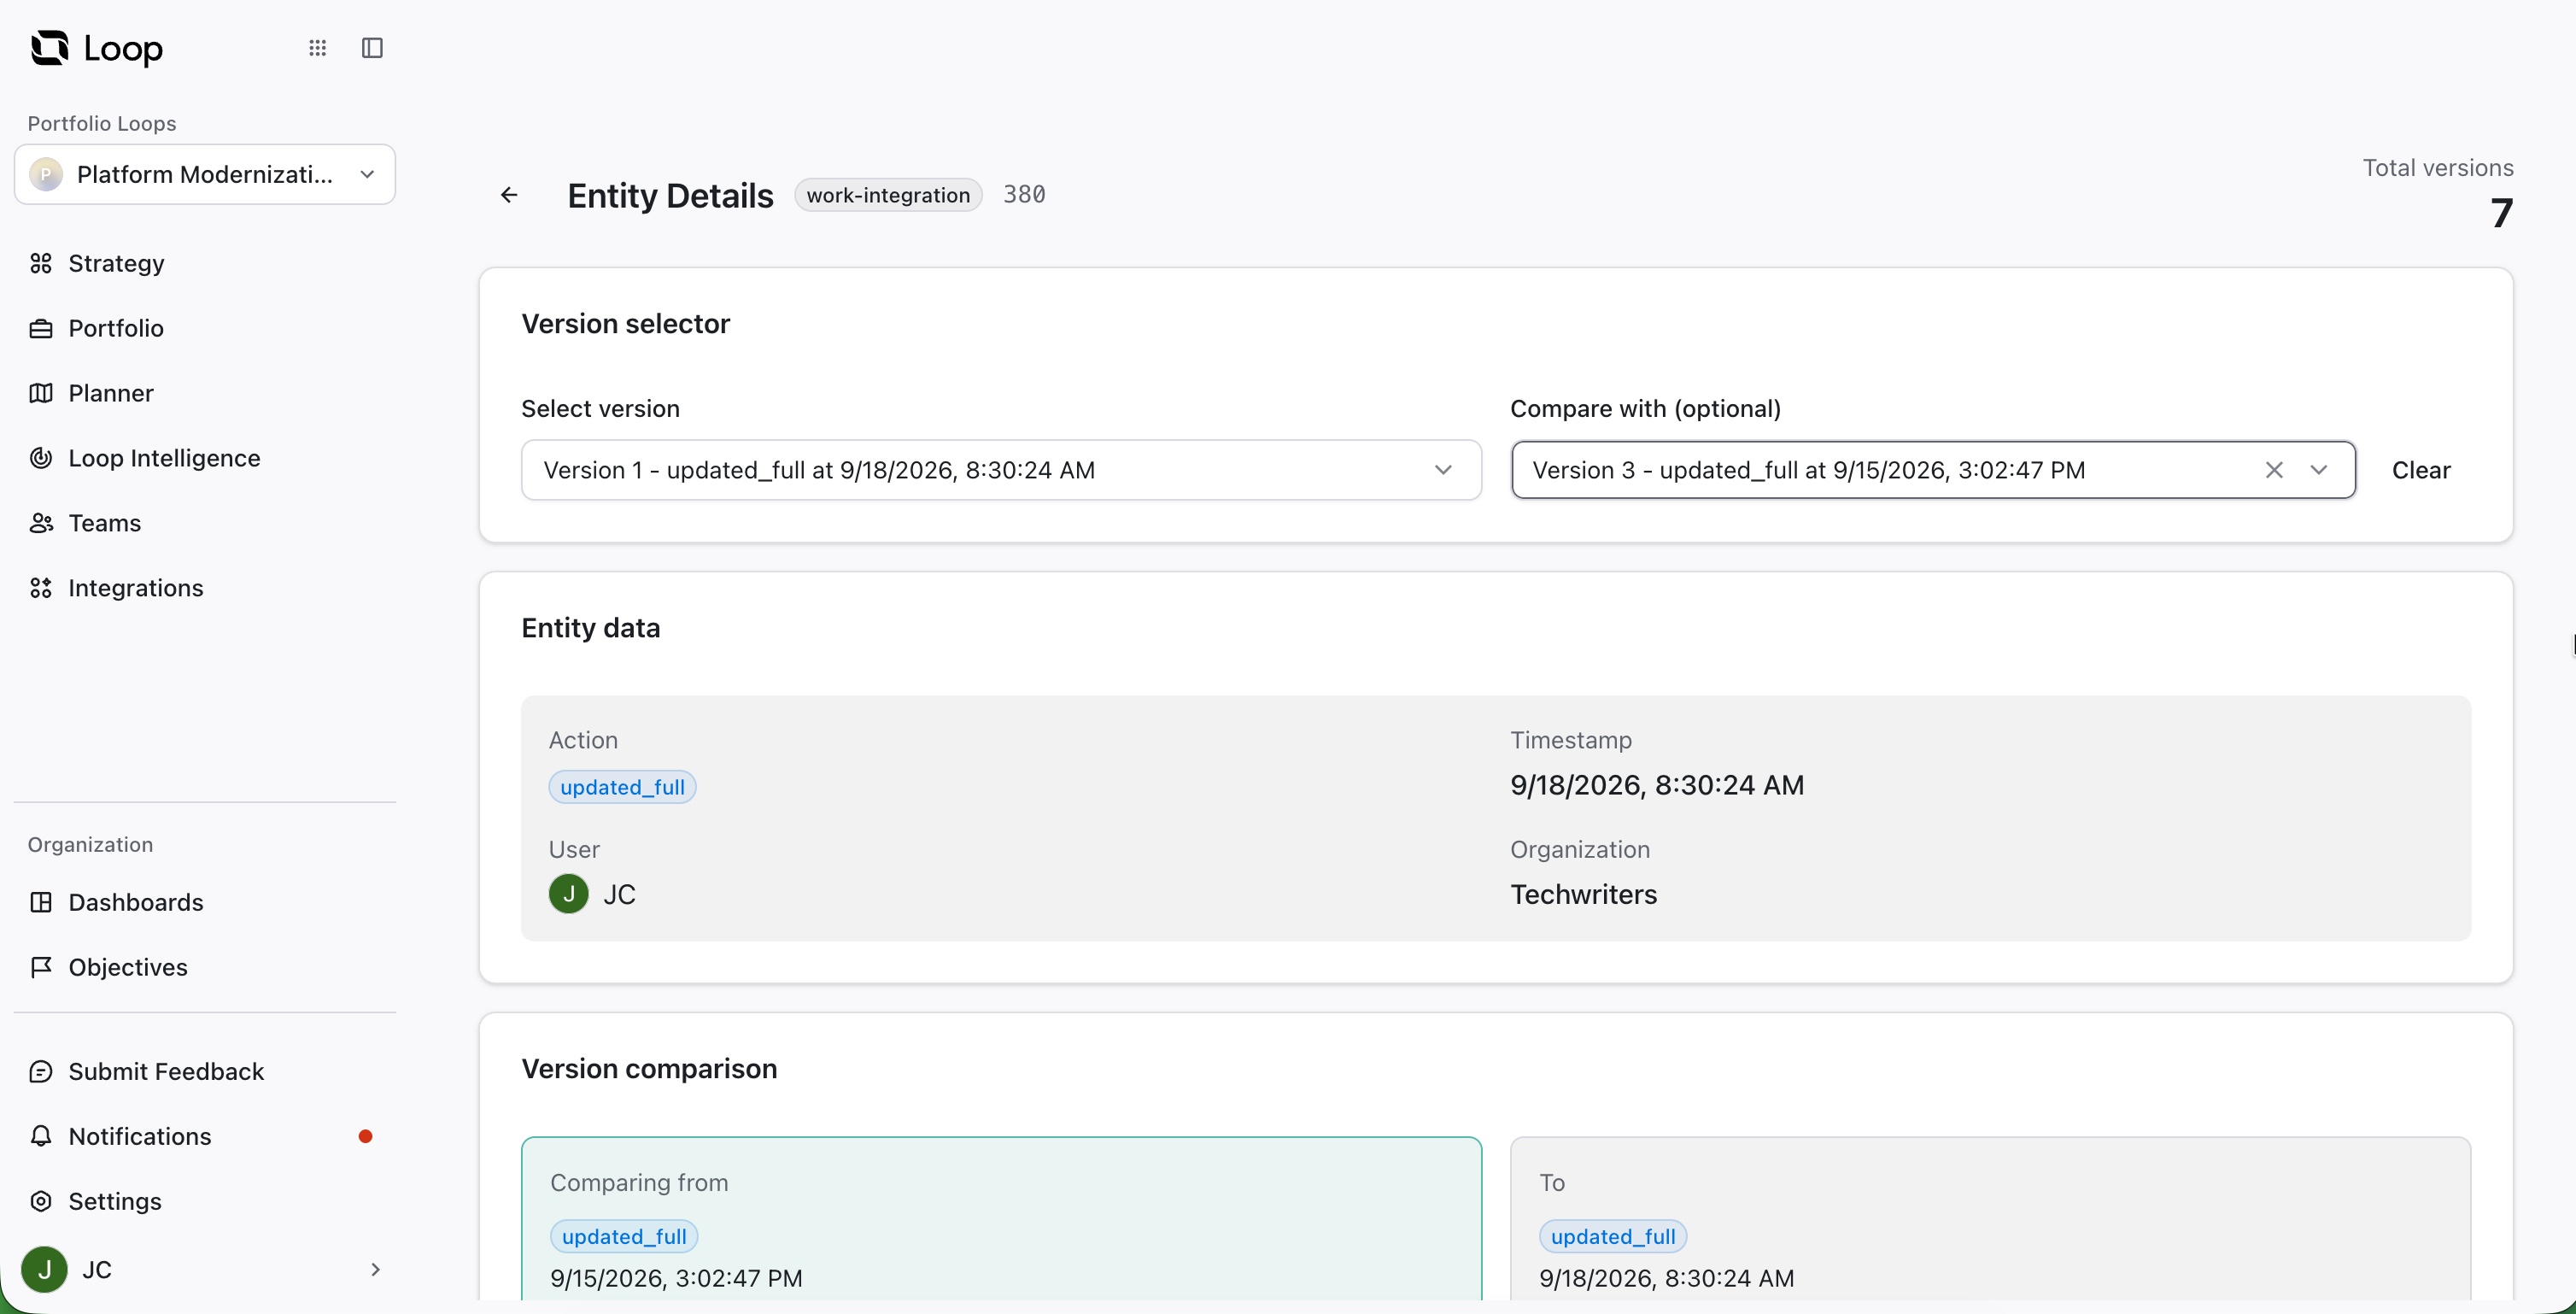Click the Settings gear icon
2576x1314 pixels.
tap(41, 1201)
